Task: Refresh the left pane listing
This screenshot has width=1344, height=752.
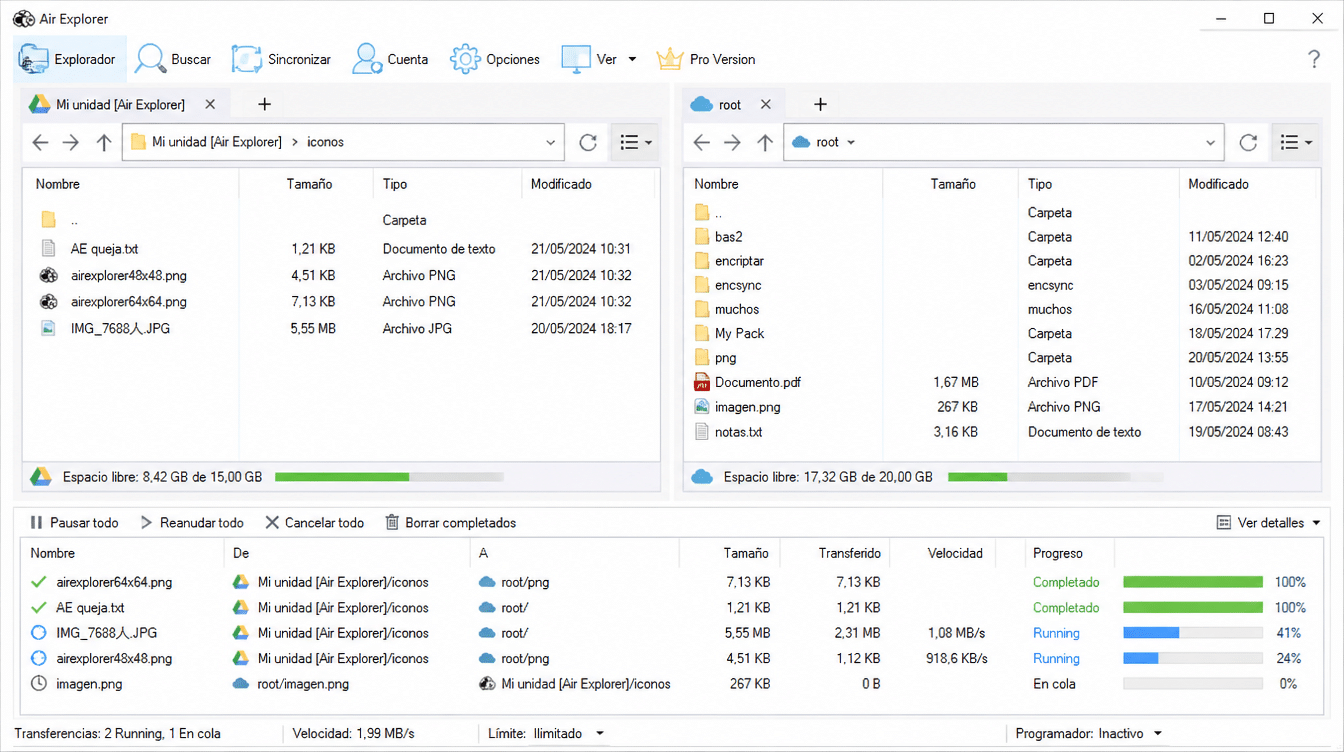Action: (588, 142)
